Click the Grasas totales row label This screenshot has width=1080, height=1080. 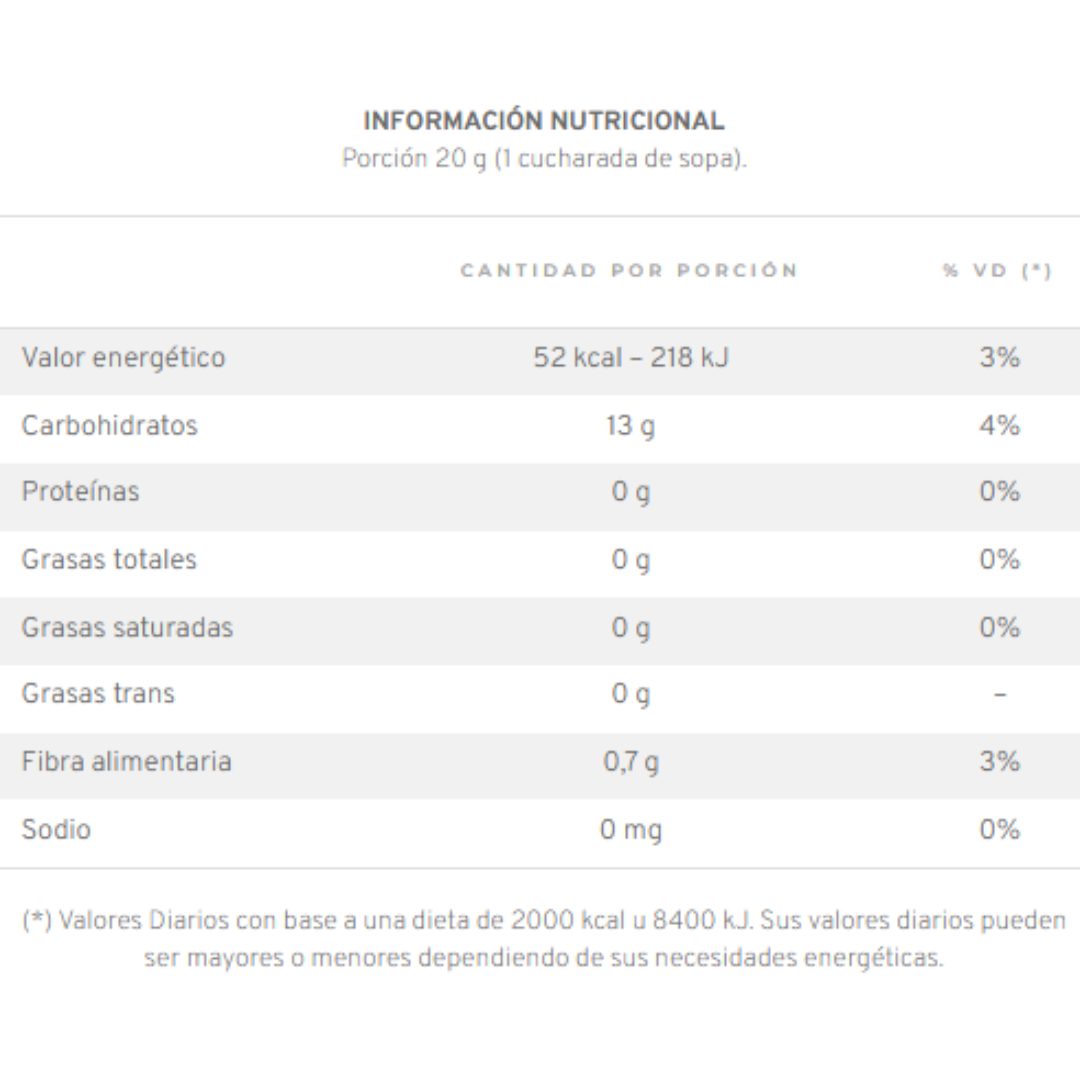point(109,559)
